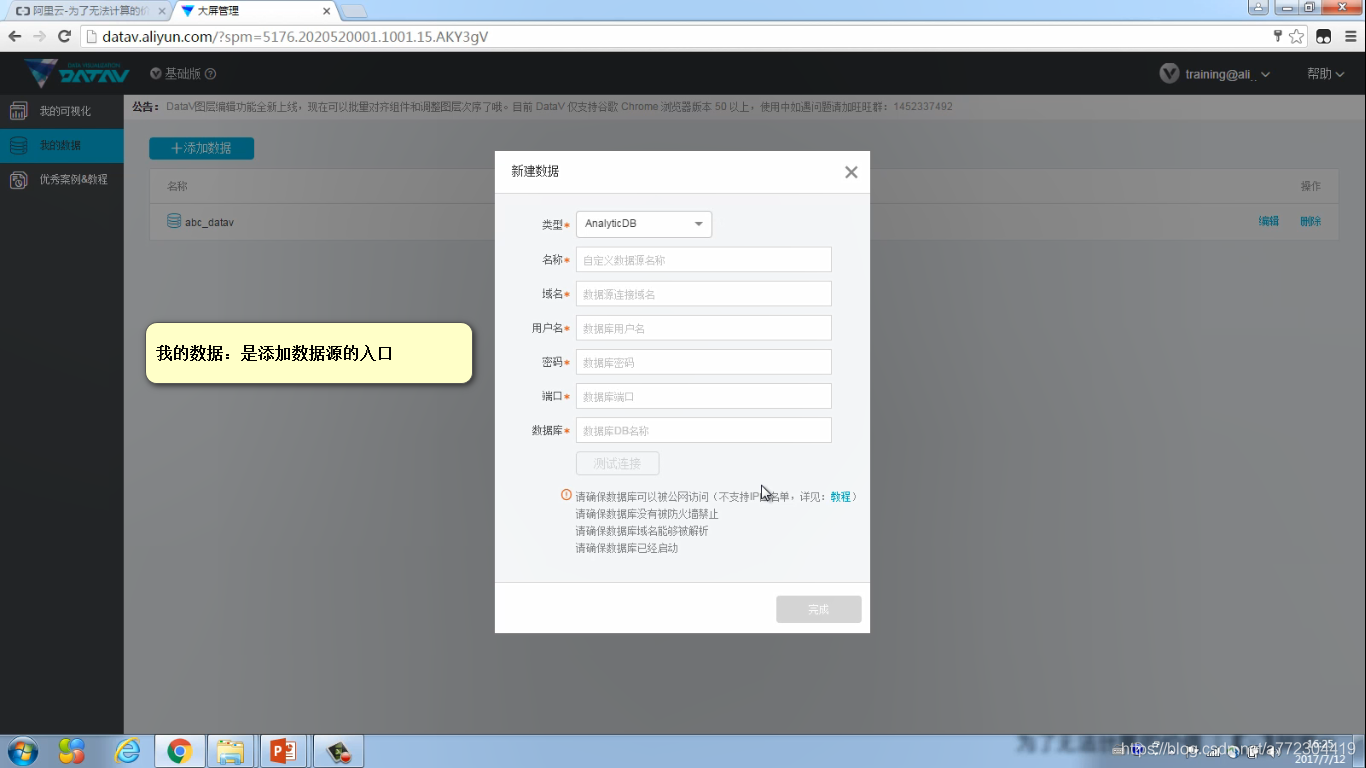Open Chrome menu icon

(1350, 36)
